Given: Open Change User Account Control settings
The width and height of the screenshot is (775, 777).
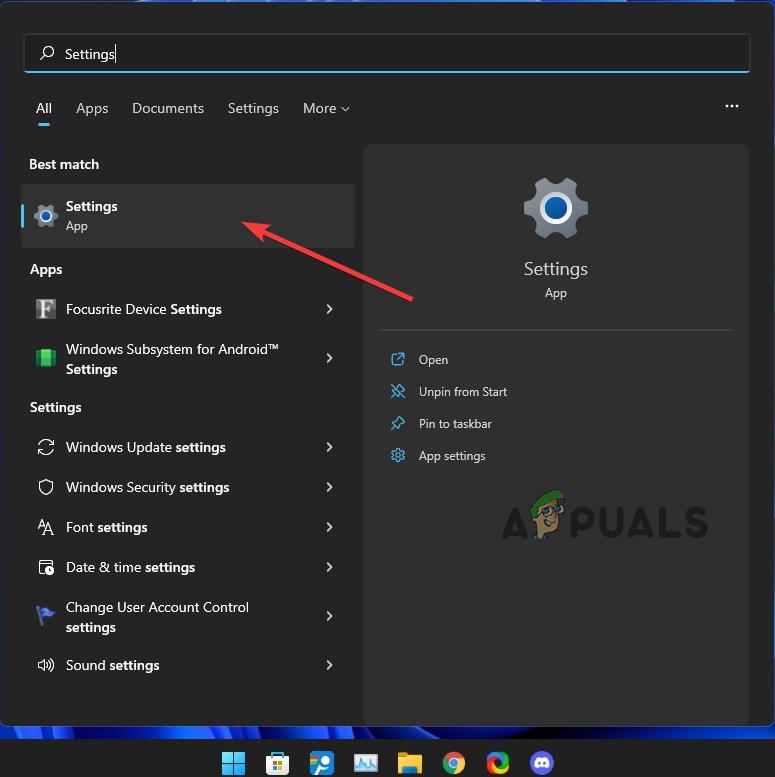Looking at the screenshot, I should [x=188, y=617].
